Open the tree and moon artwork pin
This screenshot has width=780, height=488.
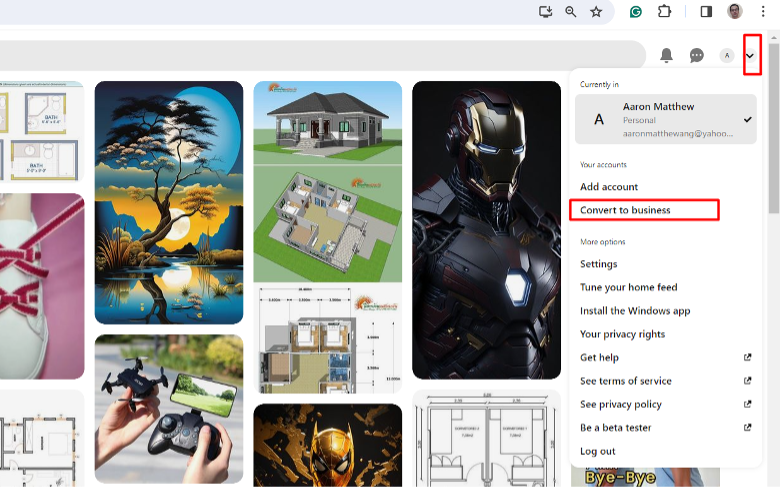click(x=169, y=202)
